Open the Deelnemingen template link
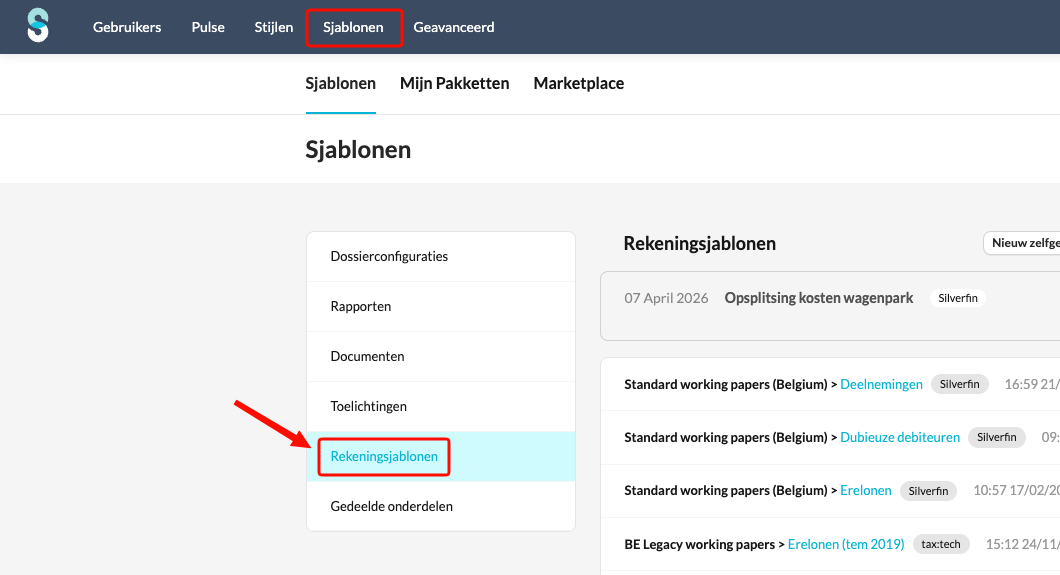Screen dimensions: 1060x575 pyautogui.click(x=881, y=384)
